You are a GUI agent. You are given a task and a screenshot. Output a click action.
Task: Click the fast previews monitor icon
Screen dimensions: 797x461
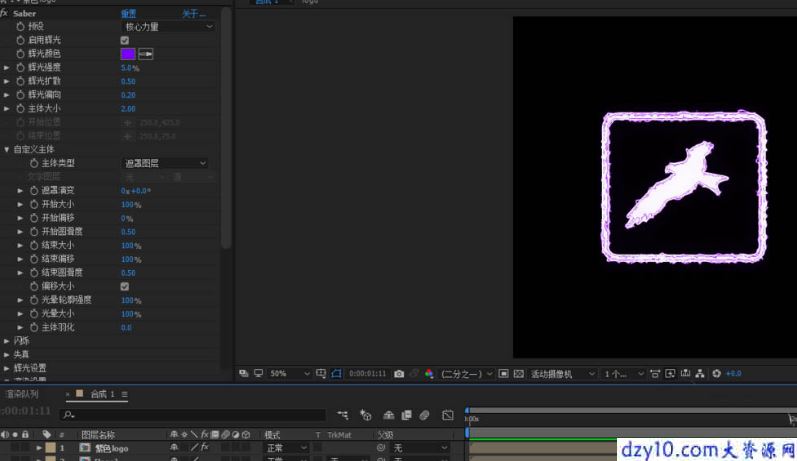click(x=670, y=374)
